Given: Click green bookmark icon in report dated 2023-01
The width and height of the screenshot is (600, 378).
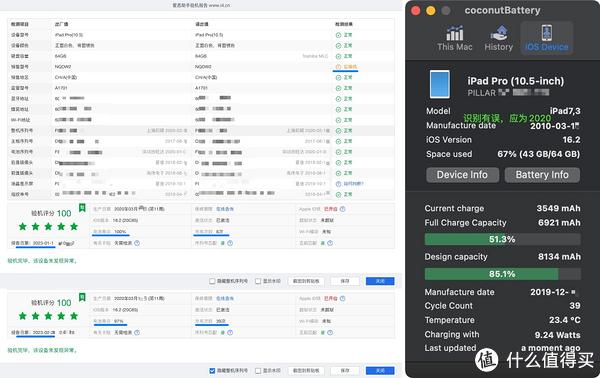Looking at the screenshot, I should (82, 208).
